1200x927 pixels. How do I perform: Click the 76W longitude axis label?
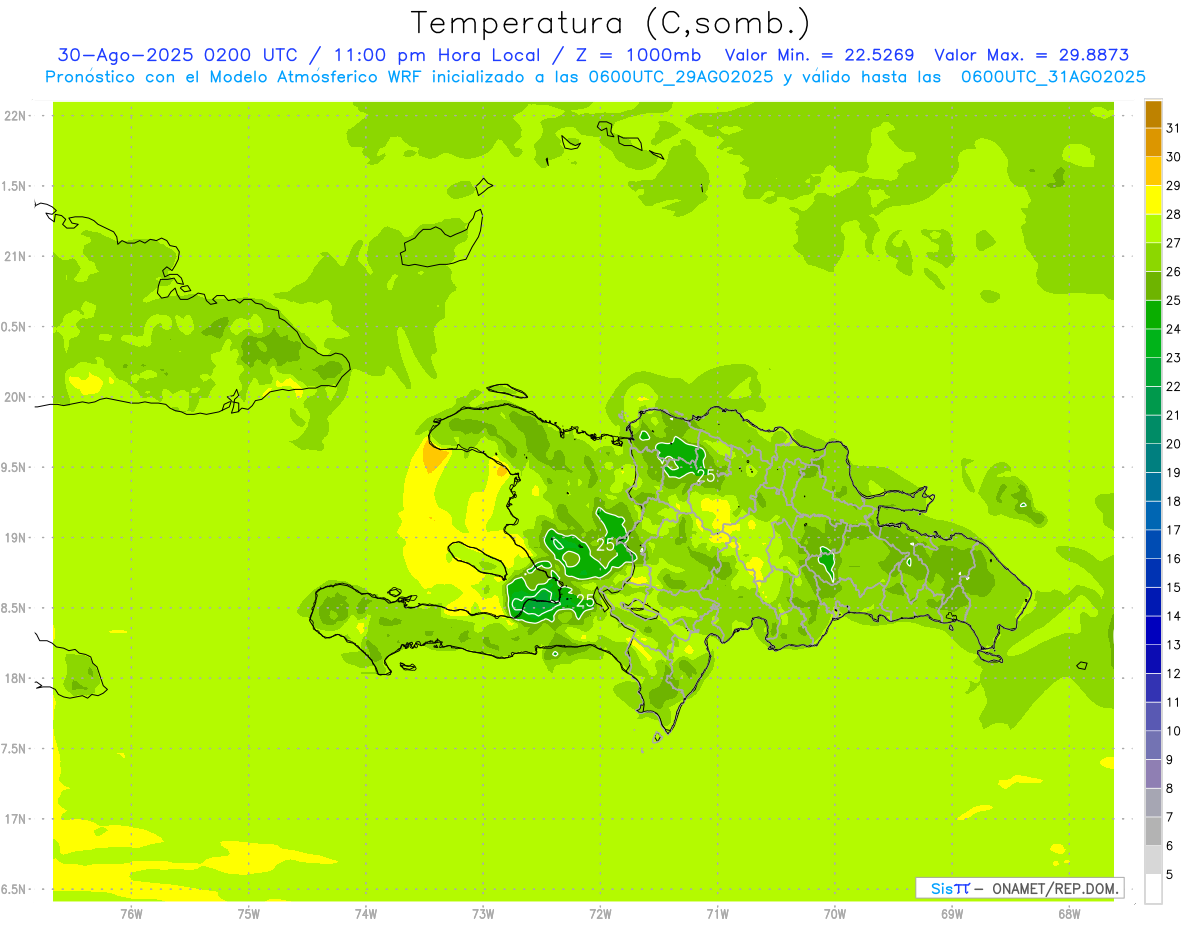pyautogui.click(x=131, y=913)
